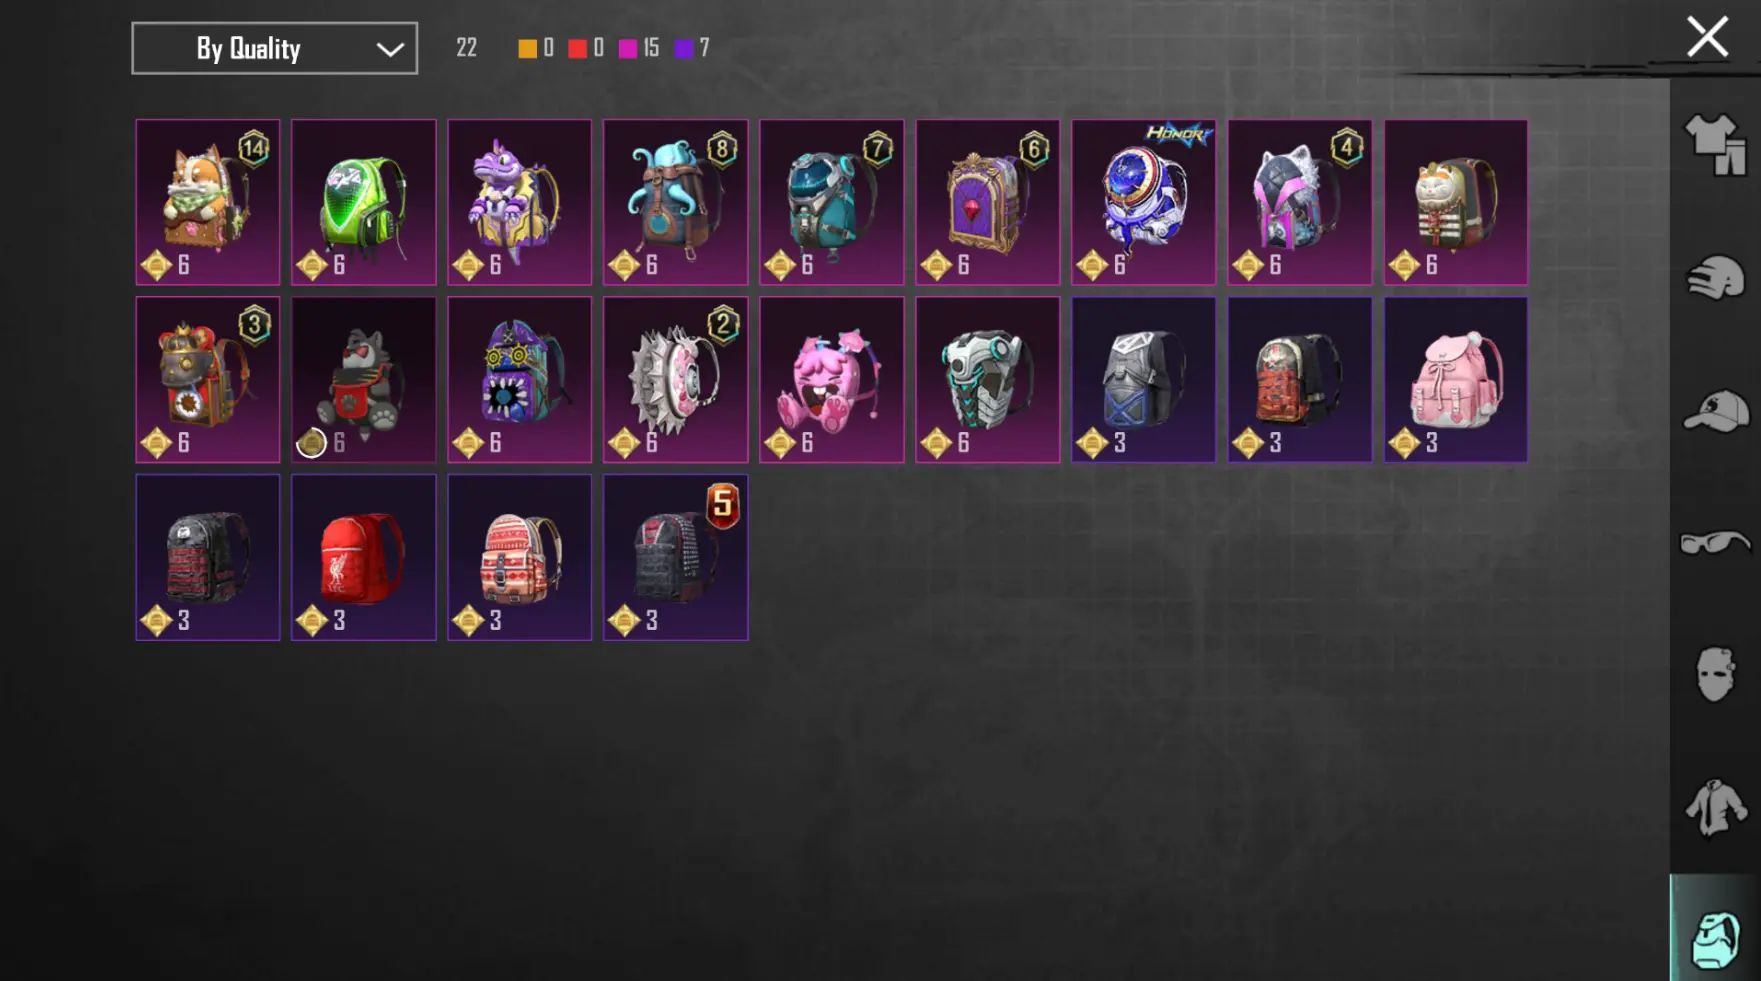This screenshot has height=981, width=1761.
Task: Choose the backpack with red 5 badge
Action: pos(676,557)
